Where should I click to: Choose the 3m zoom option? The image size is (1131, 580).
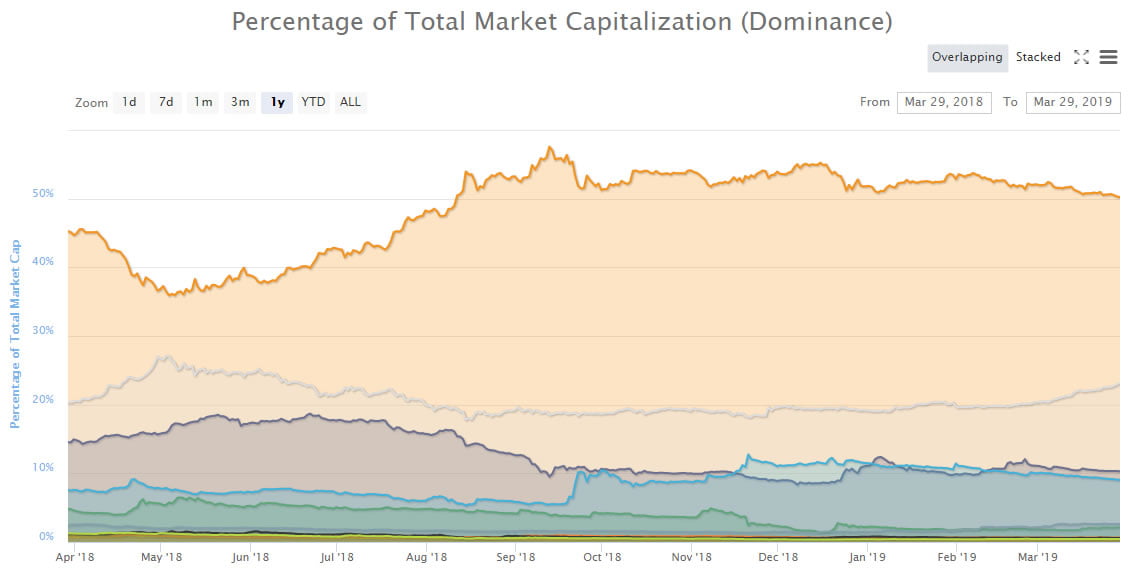[240, 102]
